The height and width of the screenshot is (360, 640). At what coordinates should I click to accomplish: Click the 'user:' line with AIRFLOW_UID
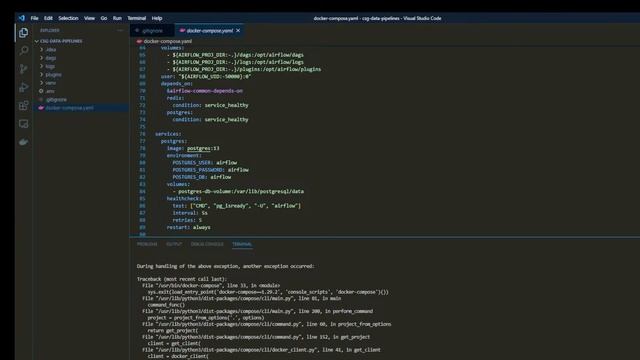tap(206, 76)
